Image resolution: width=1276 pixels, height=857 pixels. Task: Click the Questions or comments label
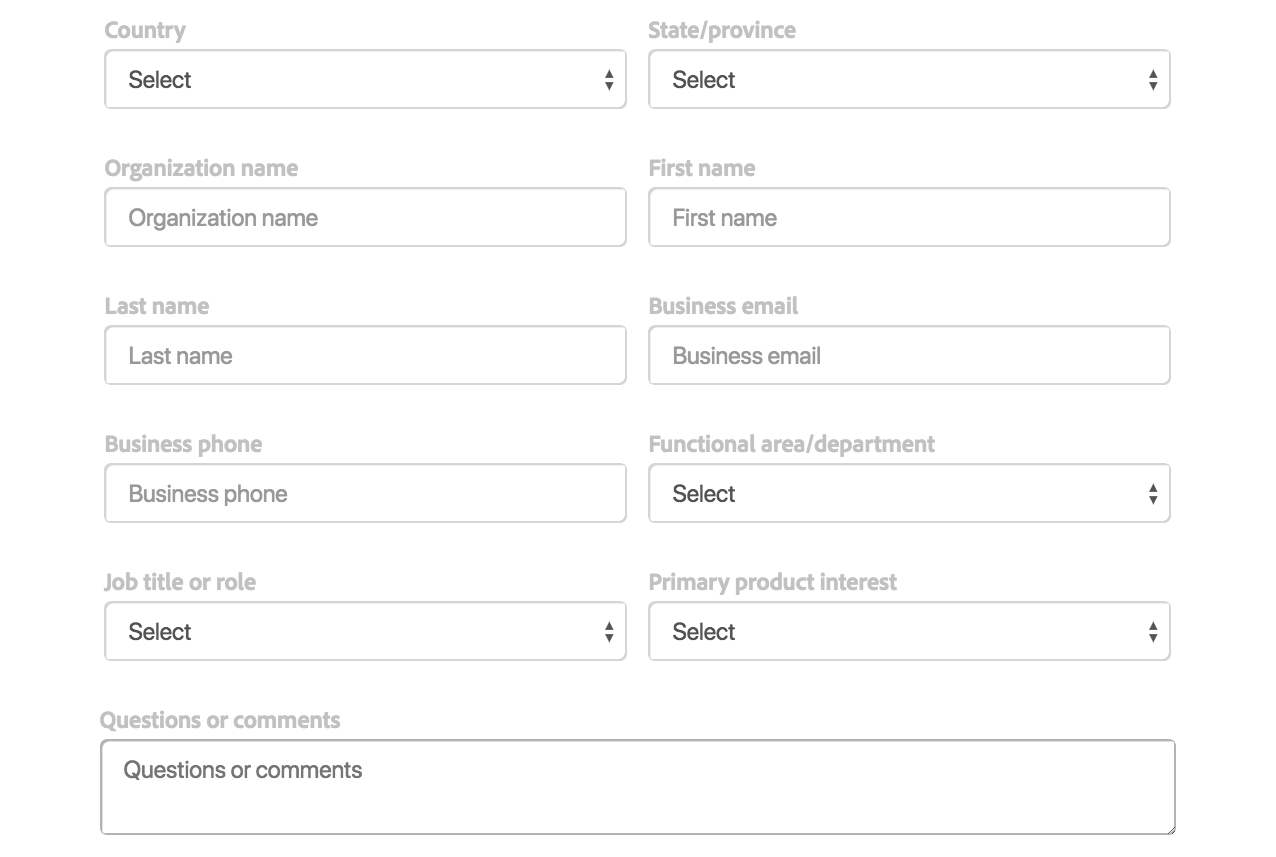tap(220, 720)
